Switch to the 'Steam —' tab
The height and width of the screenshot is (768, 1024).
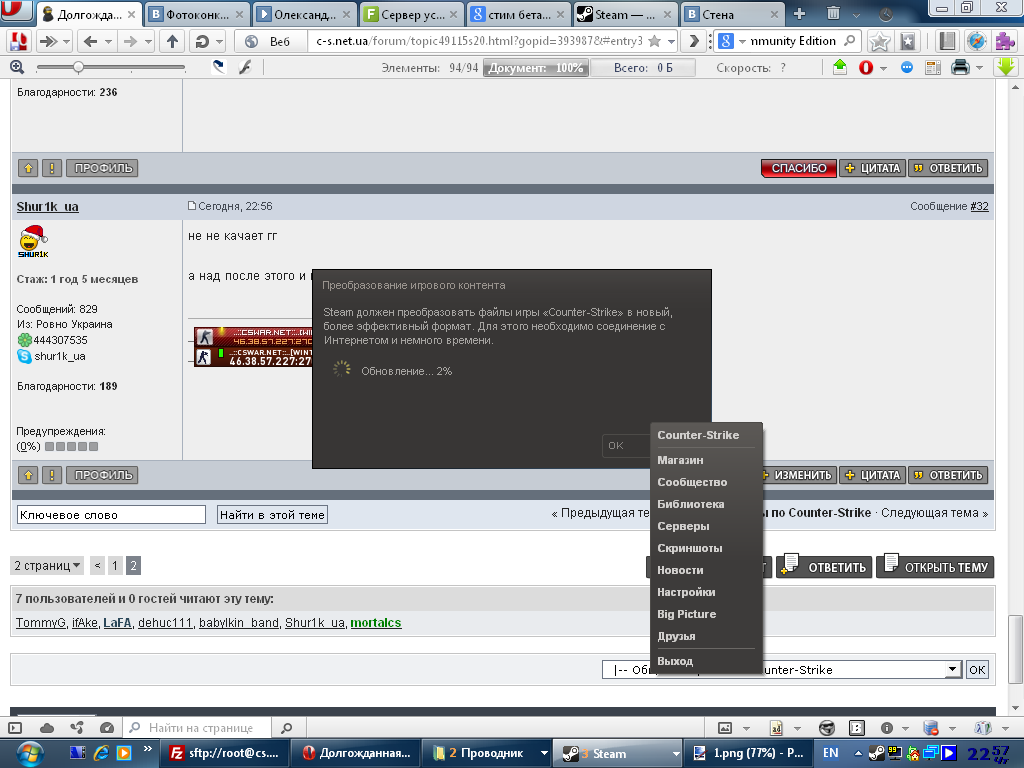coord(626,14)
